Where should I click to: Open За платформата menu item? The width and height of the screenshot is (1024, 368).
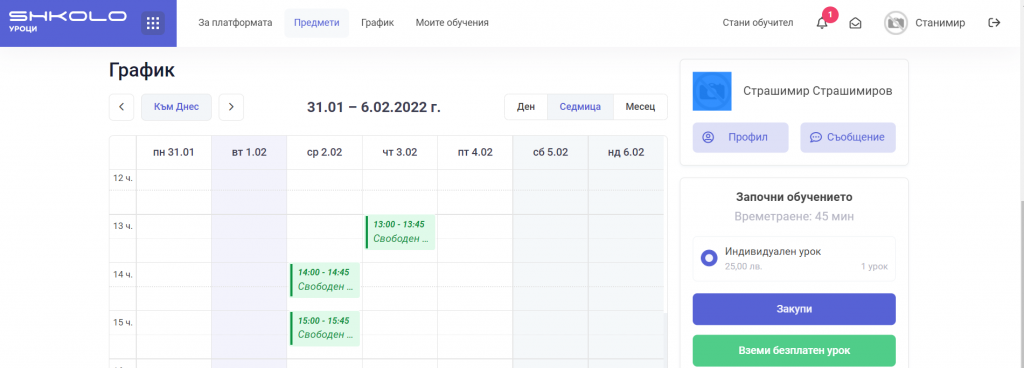[x=235, y=23]
